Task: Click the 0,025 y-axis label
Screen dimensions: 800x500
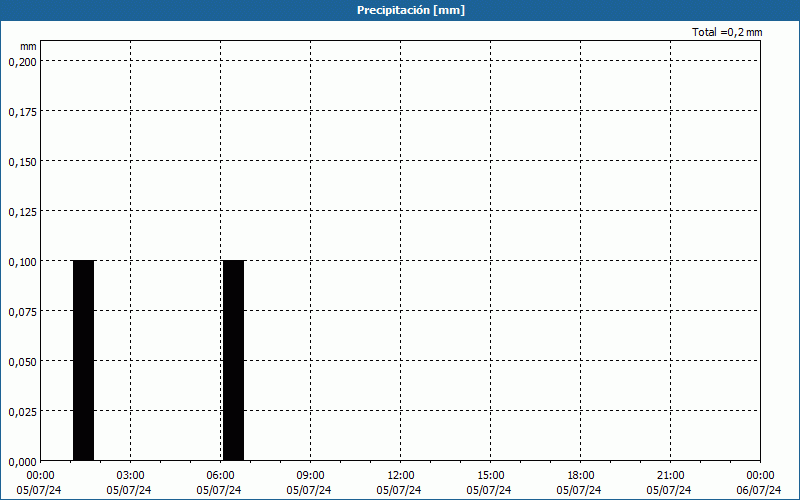Action: point(22,411)
